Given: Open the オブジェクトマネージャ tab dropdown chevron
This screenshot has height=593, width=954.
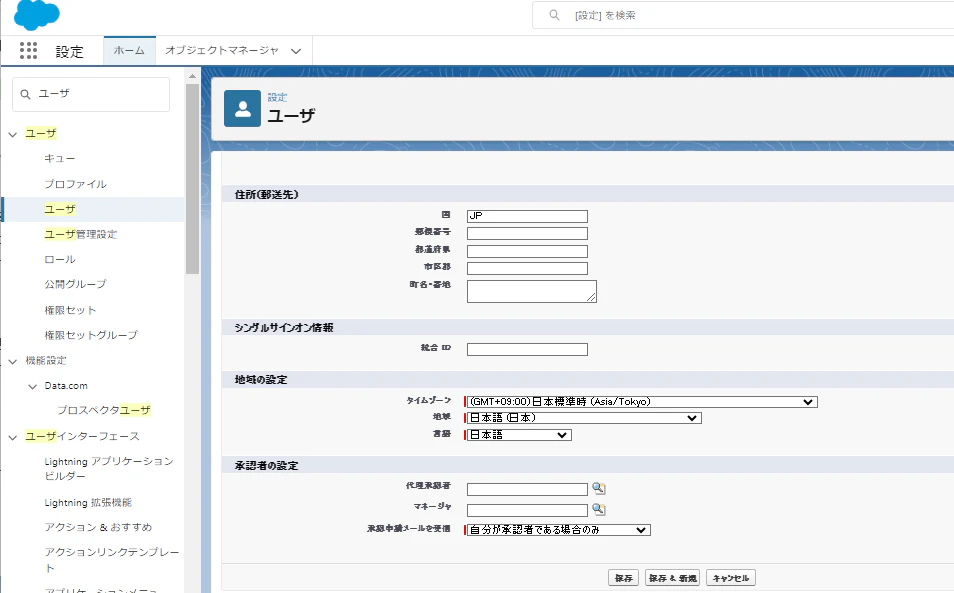Looking at the screenshot, I should 296,51.
